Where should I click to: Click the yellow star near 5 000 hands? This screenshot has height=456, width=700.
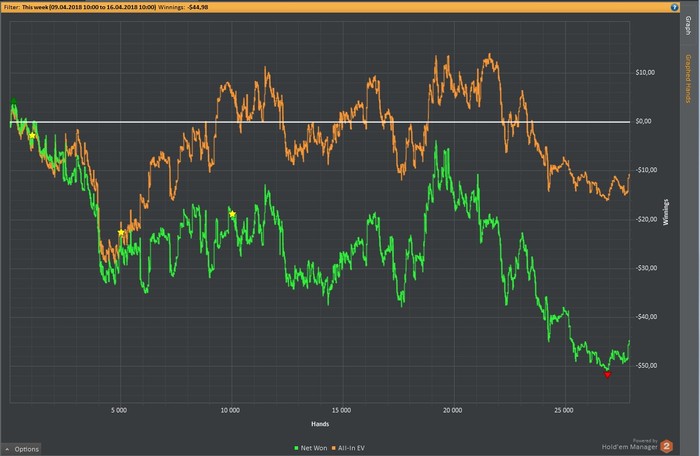(121, 232)
